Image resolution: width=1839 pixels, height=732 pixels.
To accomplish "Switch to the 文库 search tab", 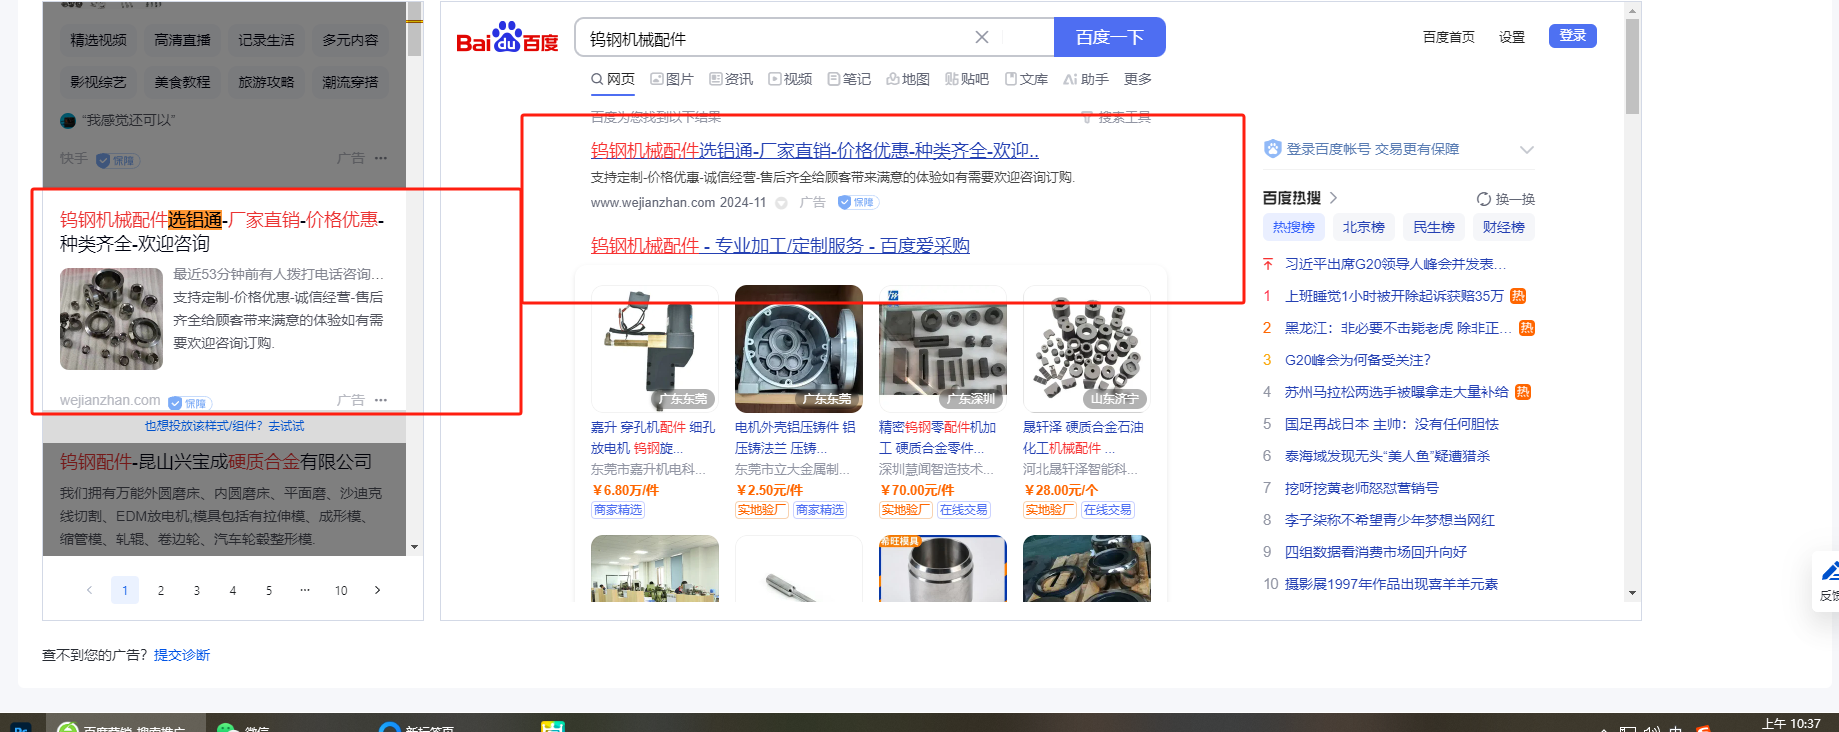I will click(1026, 79).
